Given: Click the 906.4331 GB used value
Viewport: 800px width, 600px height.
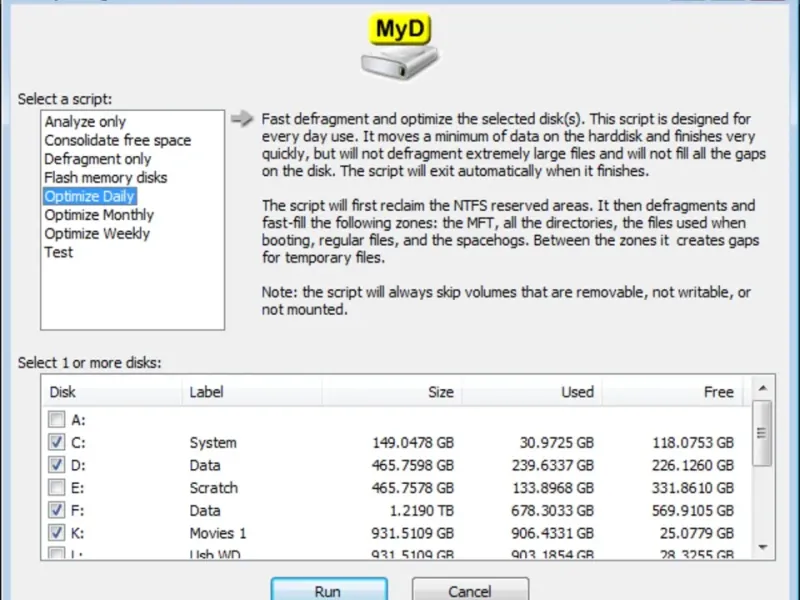Looking at the screenshot, I should (x=553, y=533).
